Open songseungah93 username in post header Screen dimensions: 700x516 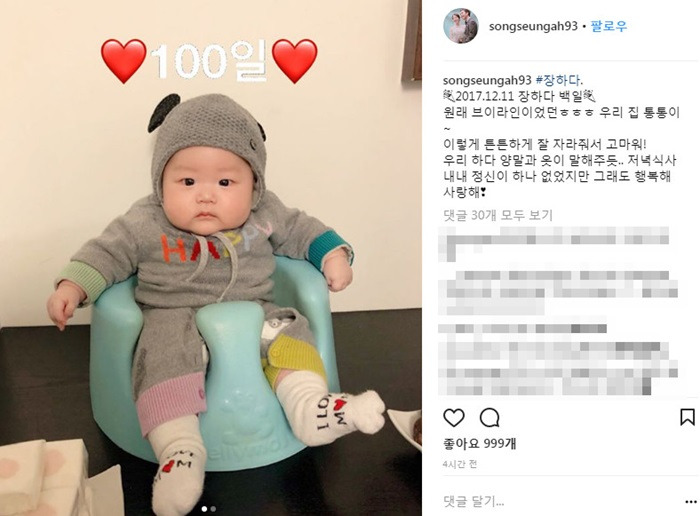pos(533,26)
